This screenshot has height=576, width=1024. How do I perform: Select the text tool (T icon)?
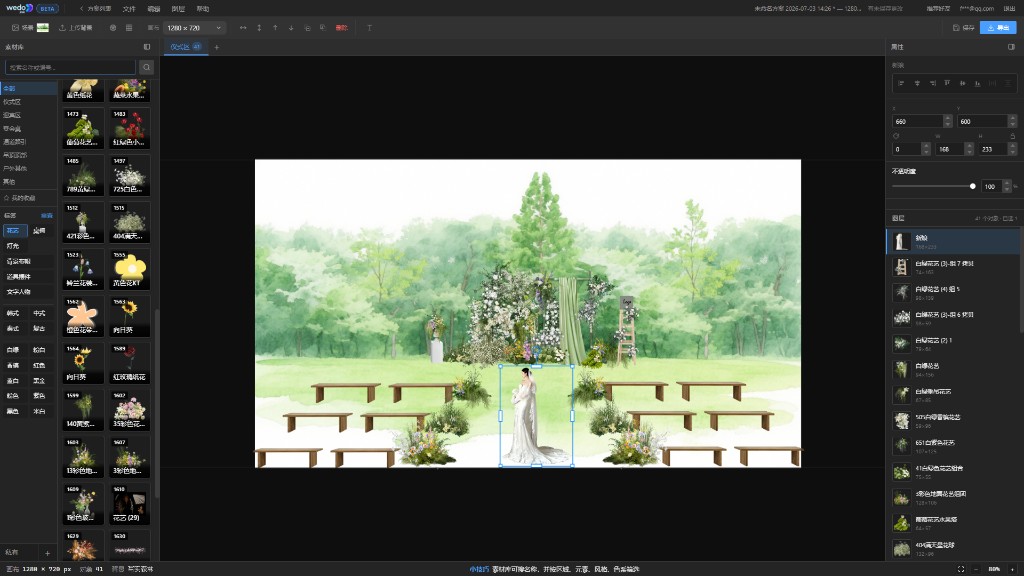click(369, 28)
